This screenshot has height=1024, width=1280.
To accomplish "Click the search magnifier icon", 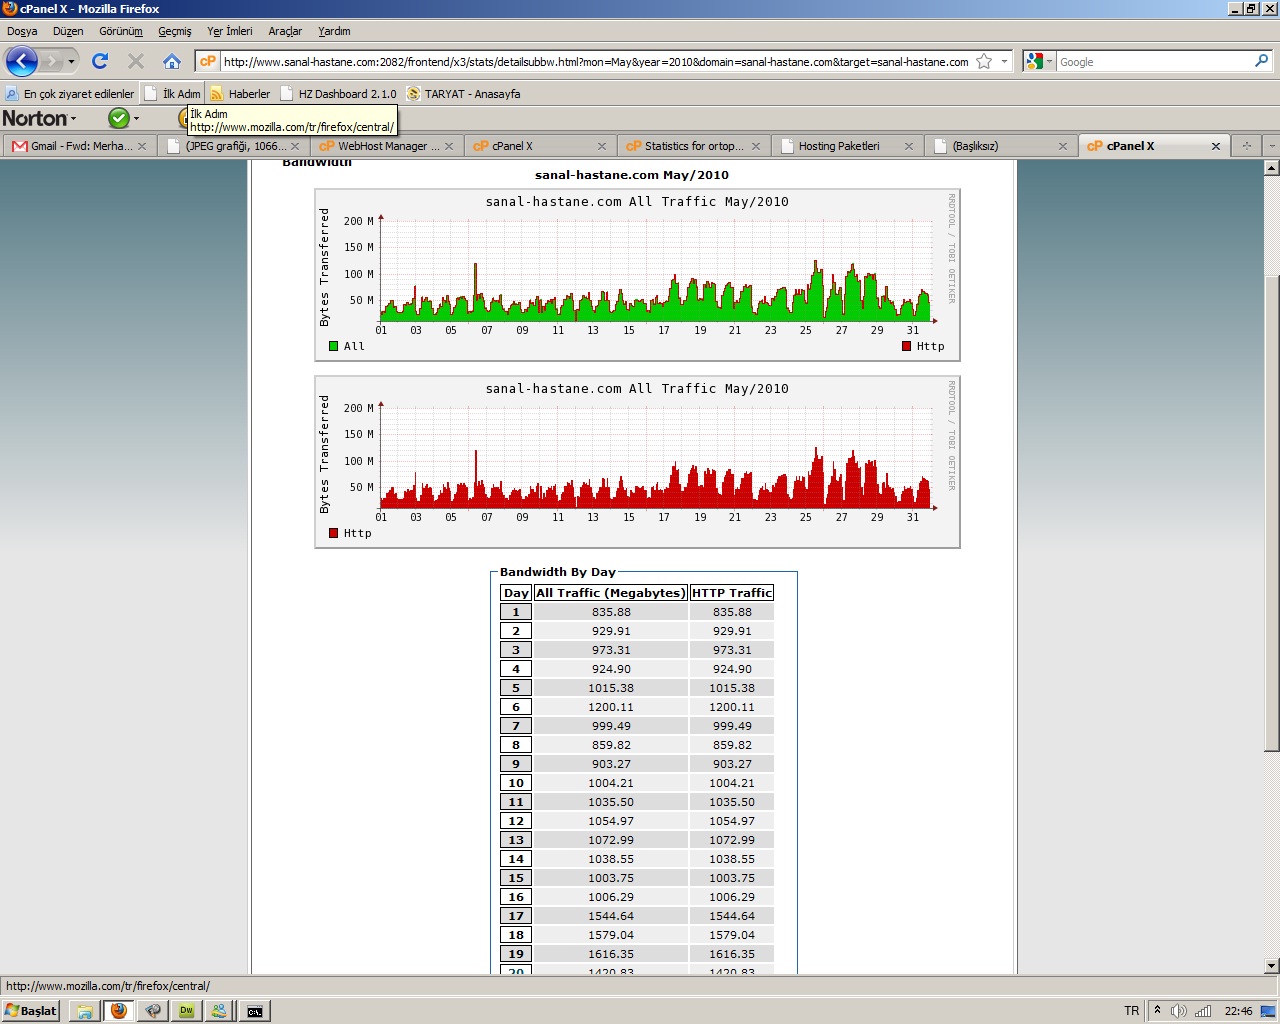I will (x=1261, y=61).
